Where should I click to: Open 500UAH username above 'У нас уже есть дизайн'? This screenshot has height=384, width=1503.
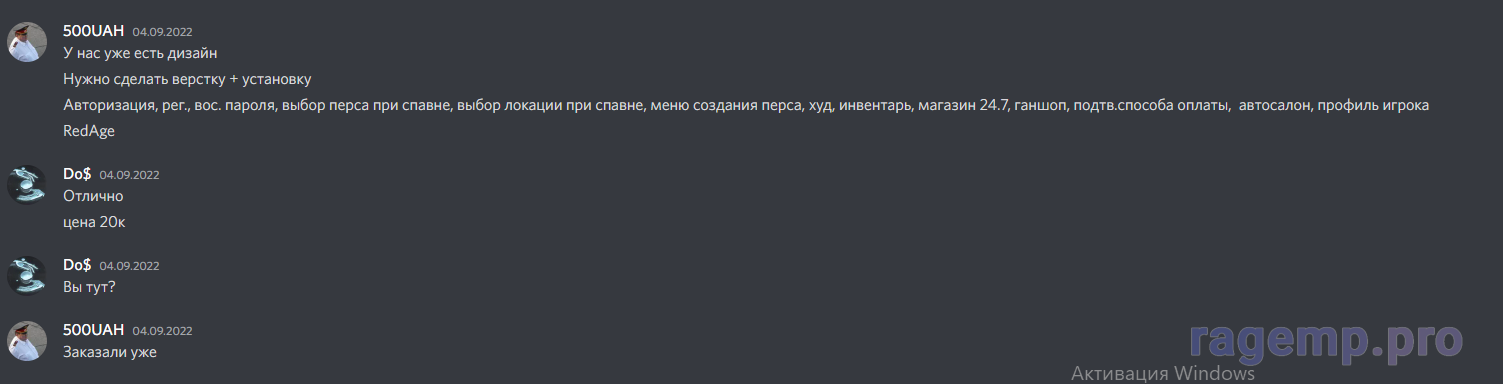coord(93,31)
